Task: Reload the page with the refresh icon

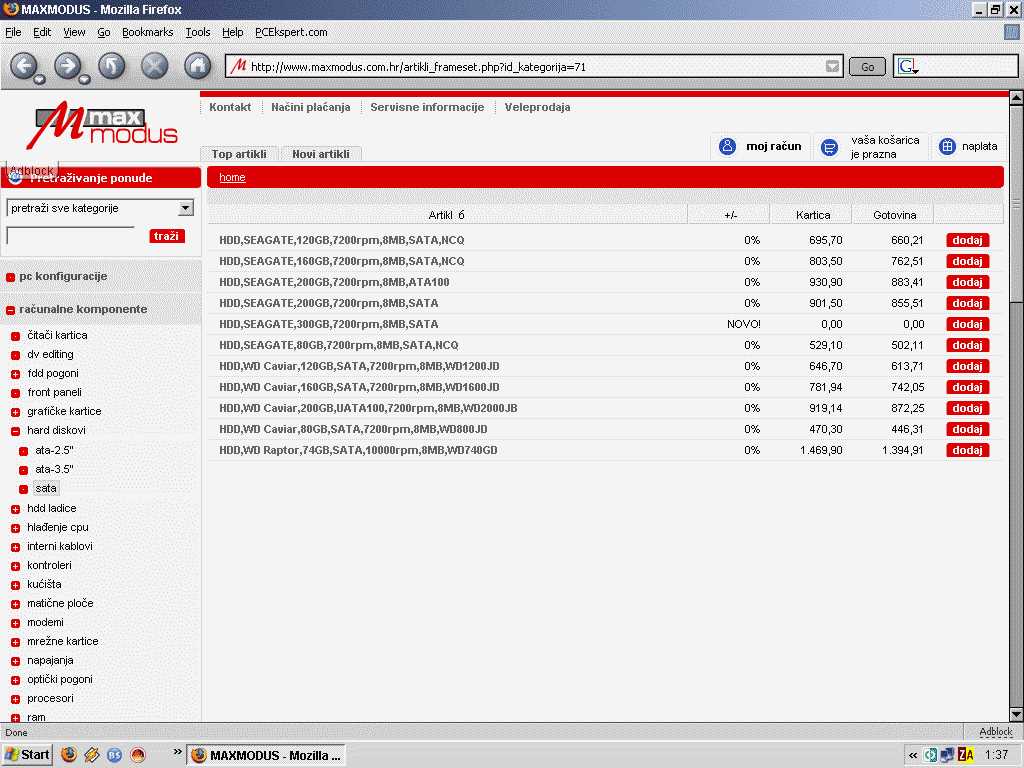Action: coord(111,67)
